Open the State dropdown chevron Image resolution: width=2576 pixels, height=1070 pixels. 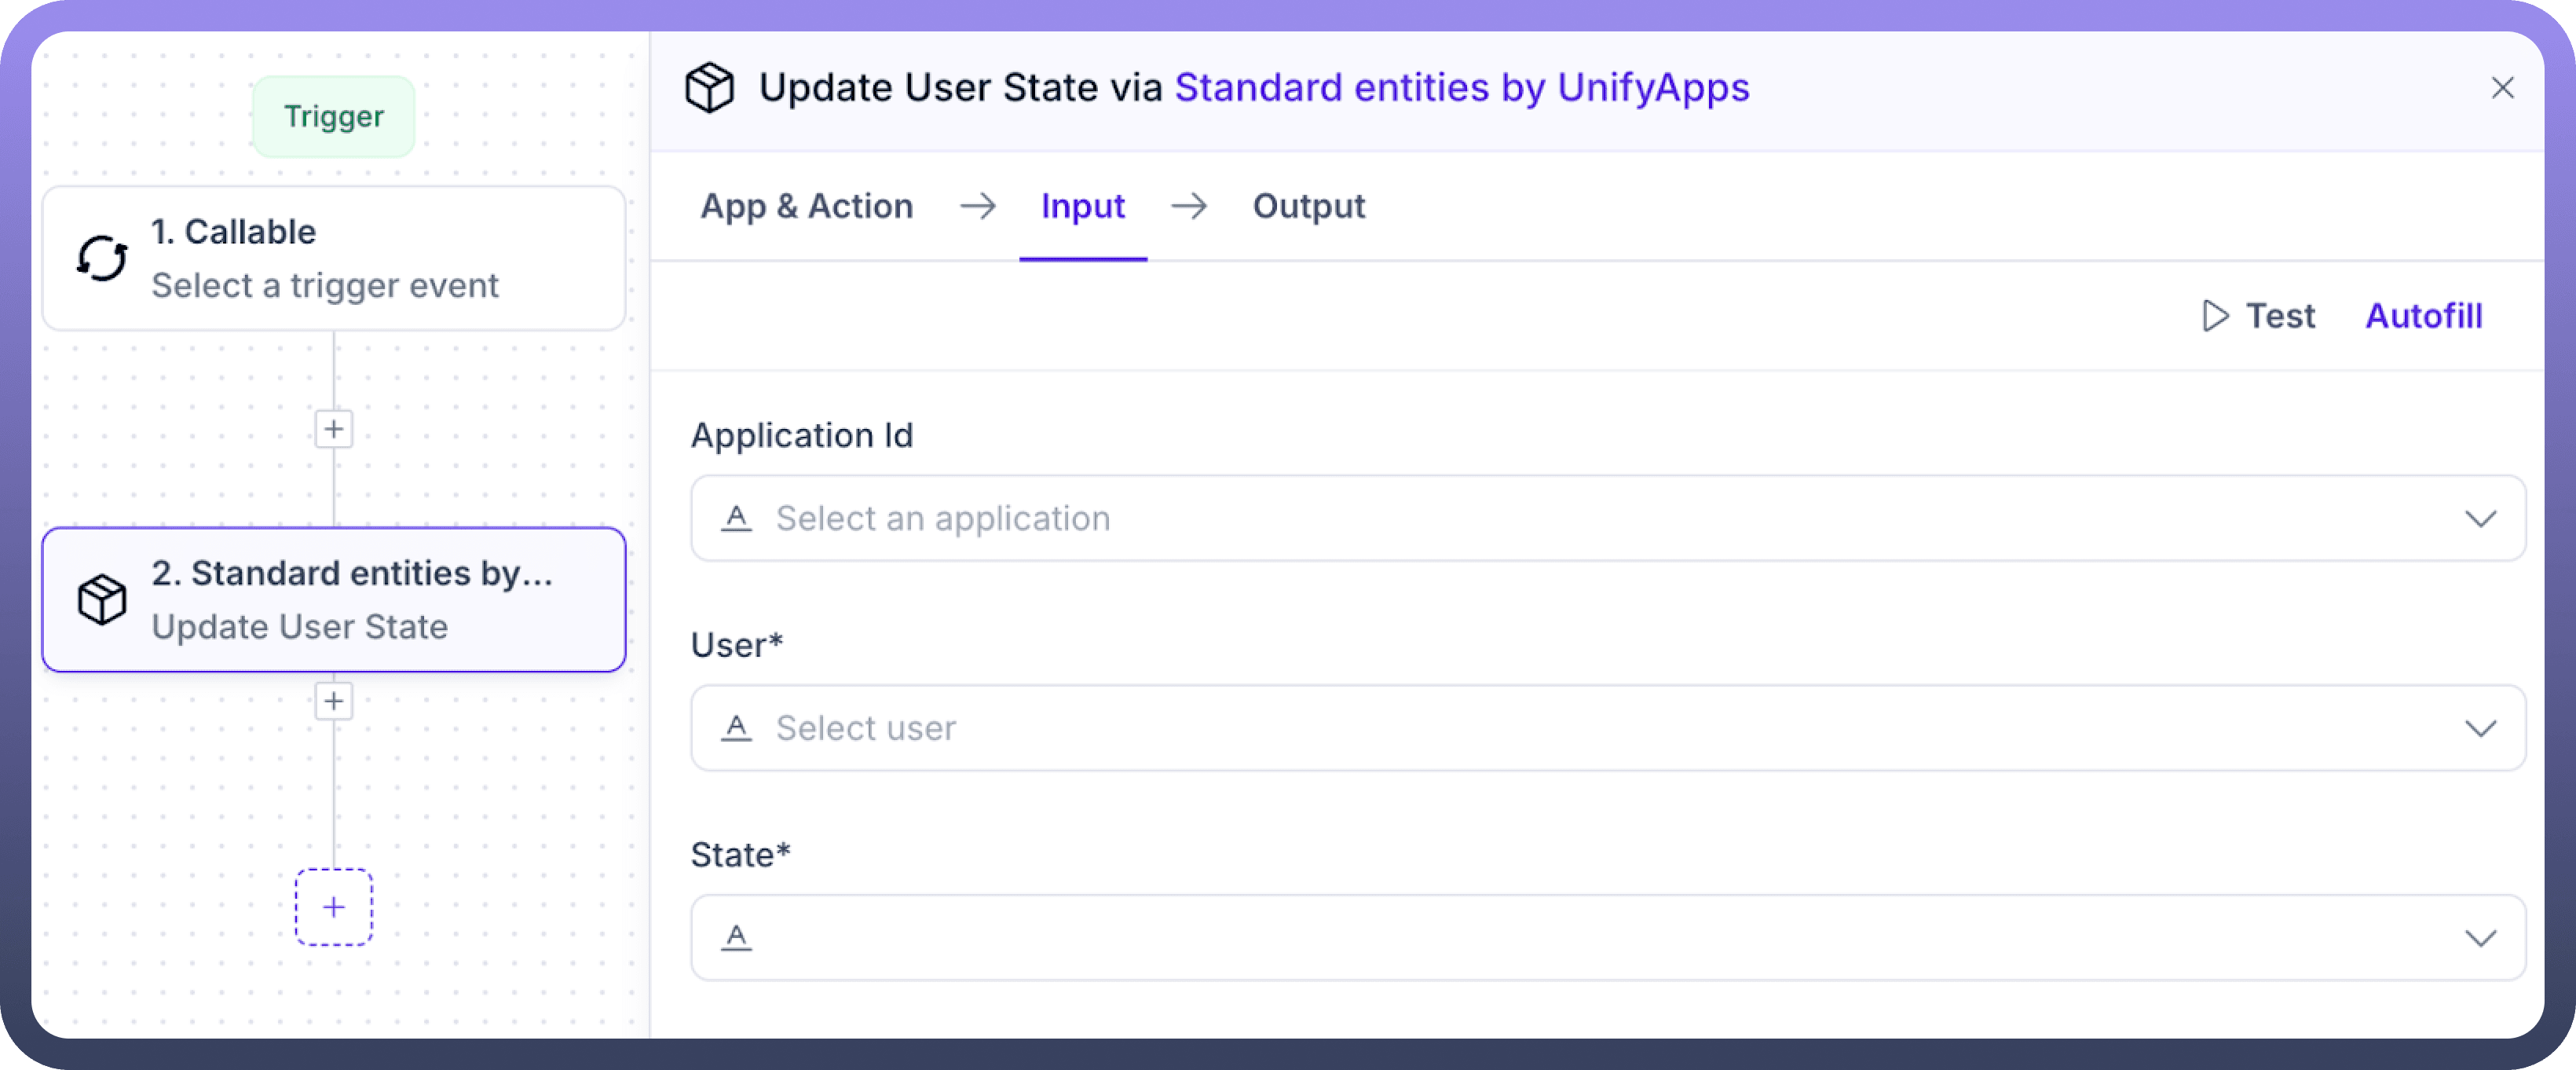tap(2480, 938)
